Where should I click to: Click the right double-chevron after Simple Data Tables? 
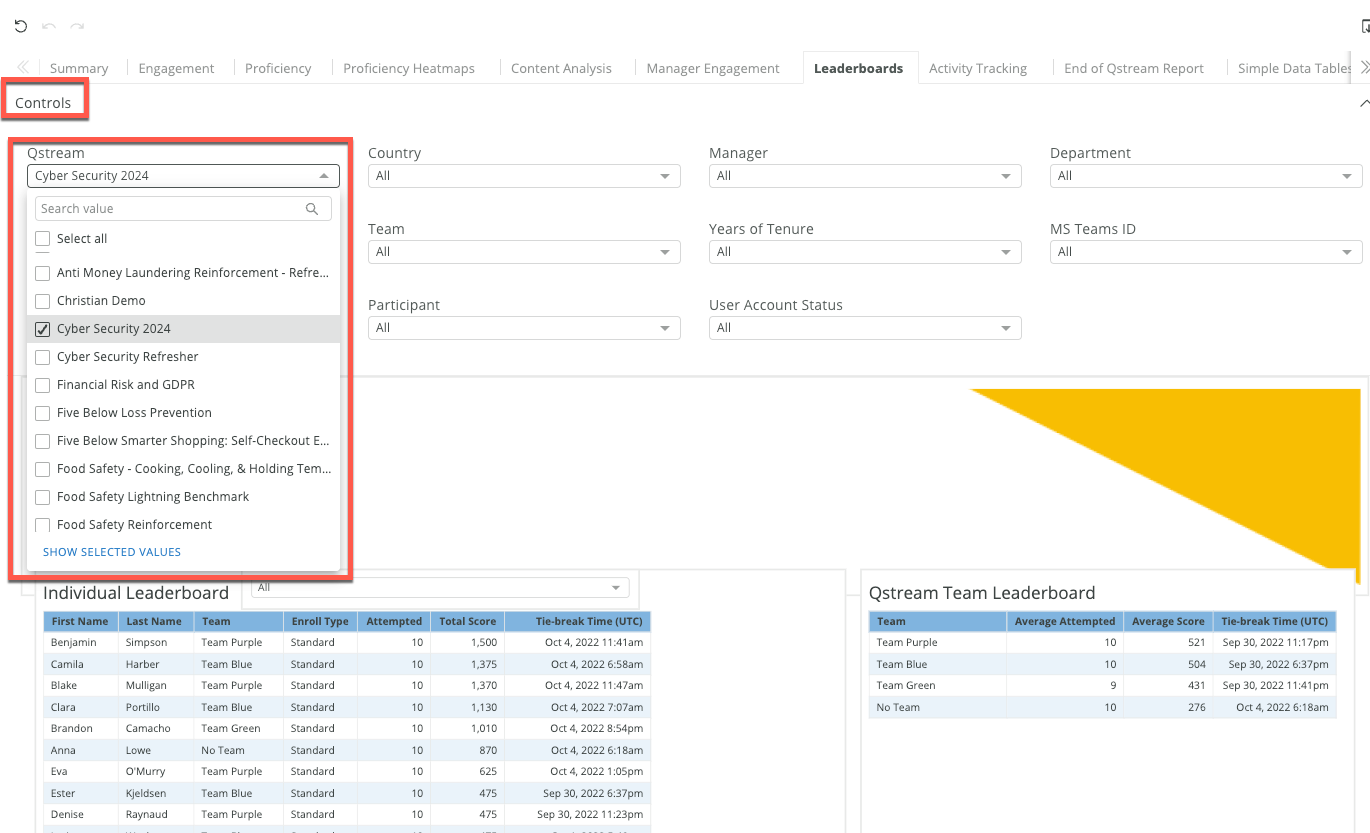[1364, 65]
